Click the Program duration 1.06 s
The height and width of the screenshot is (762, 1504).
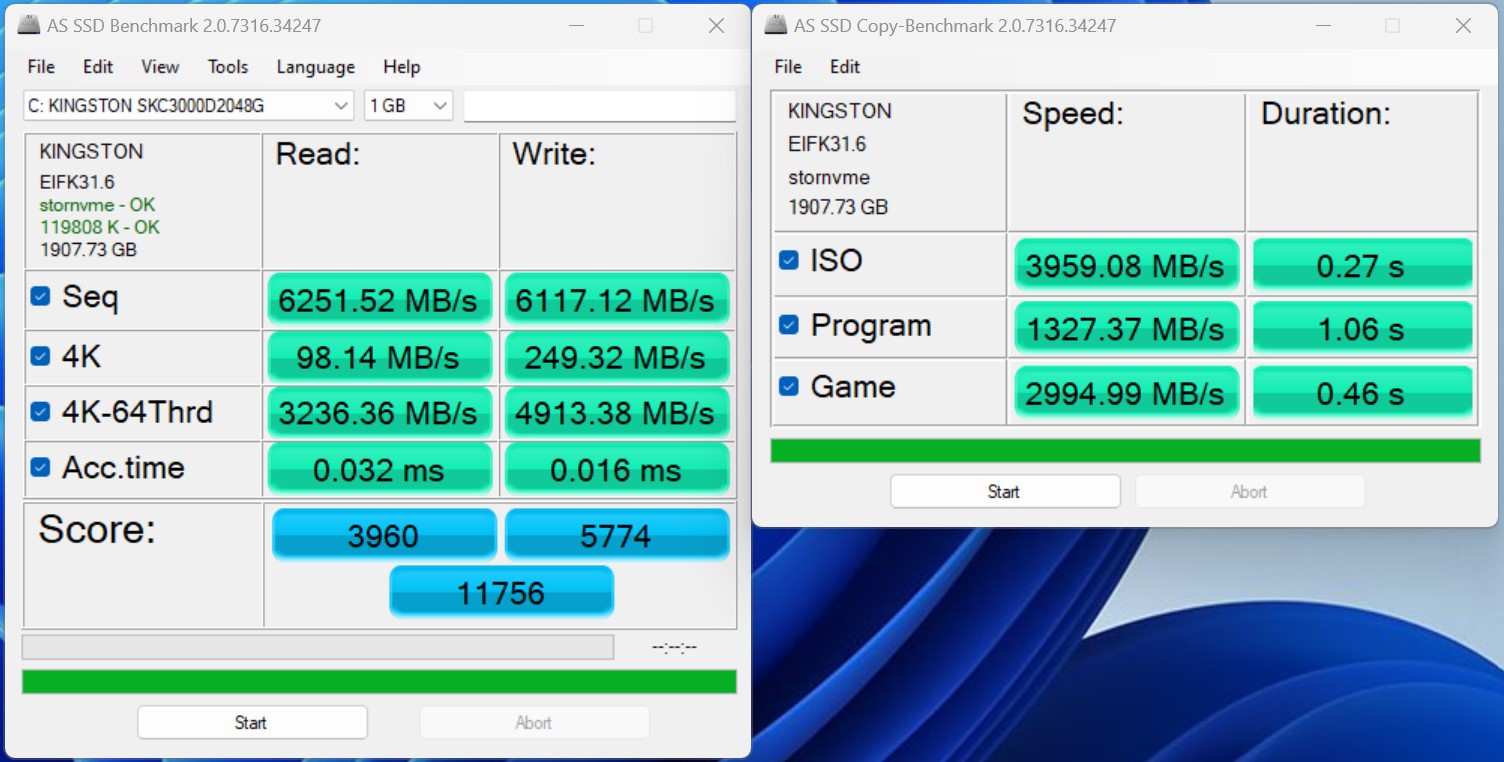coord(1362,328)
